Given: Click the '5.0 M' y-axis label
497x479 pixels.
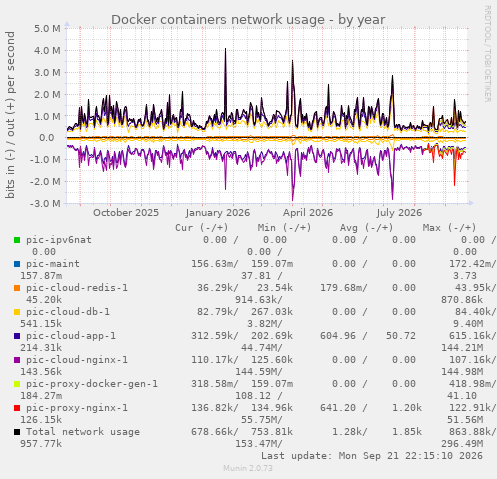Looking at the screenshot, I should [x=47, y=29].
